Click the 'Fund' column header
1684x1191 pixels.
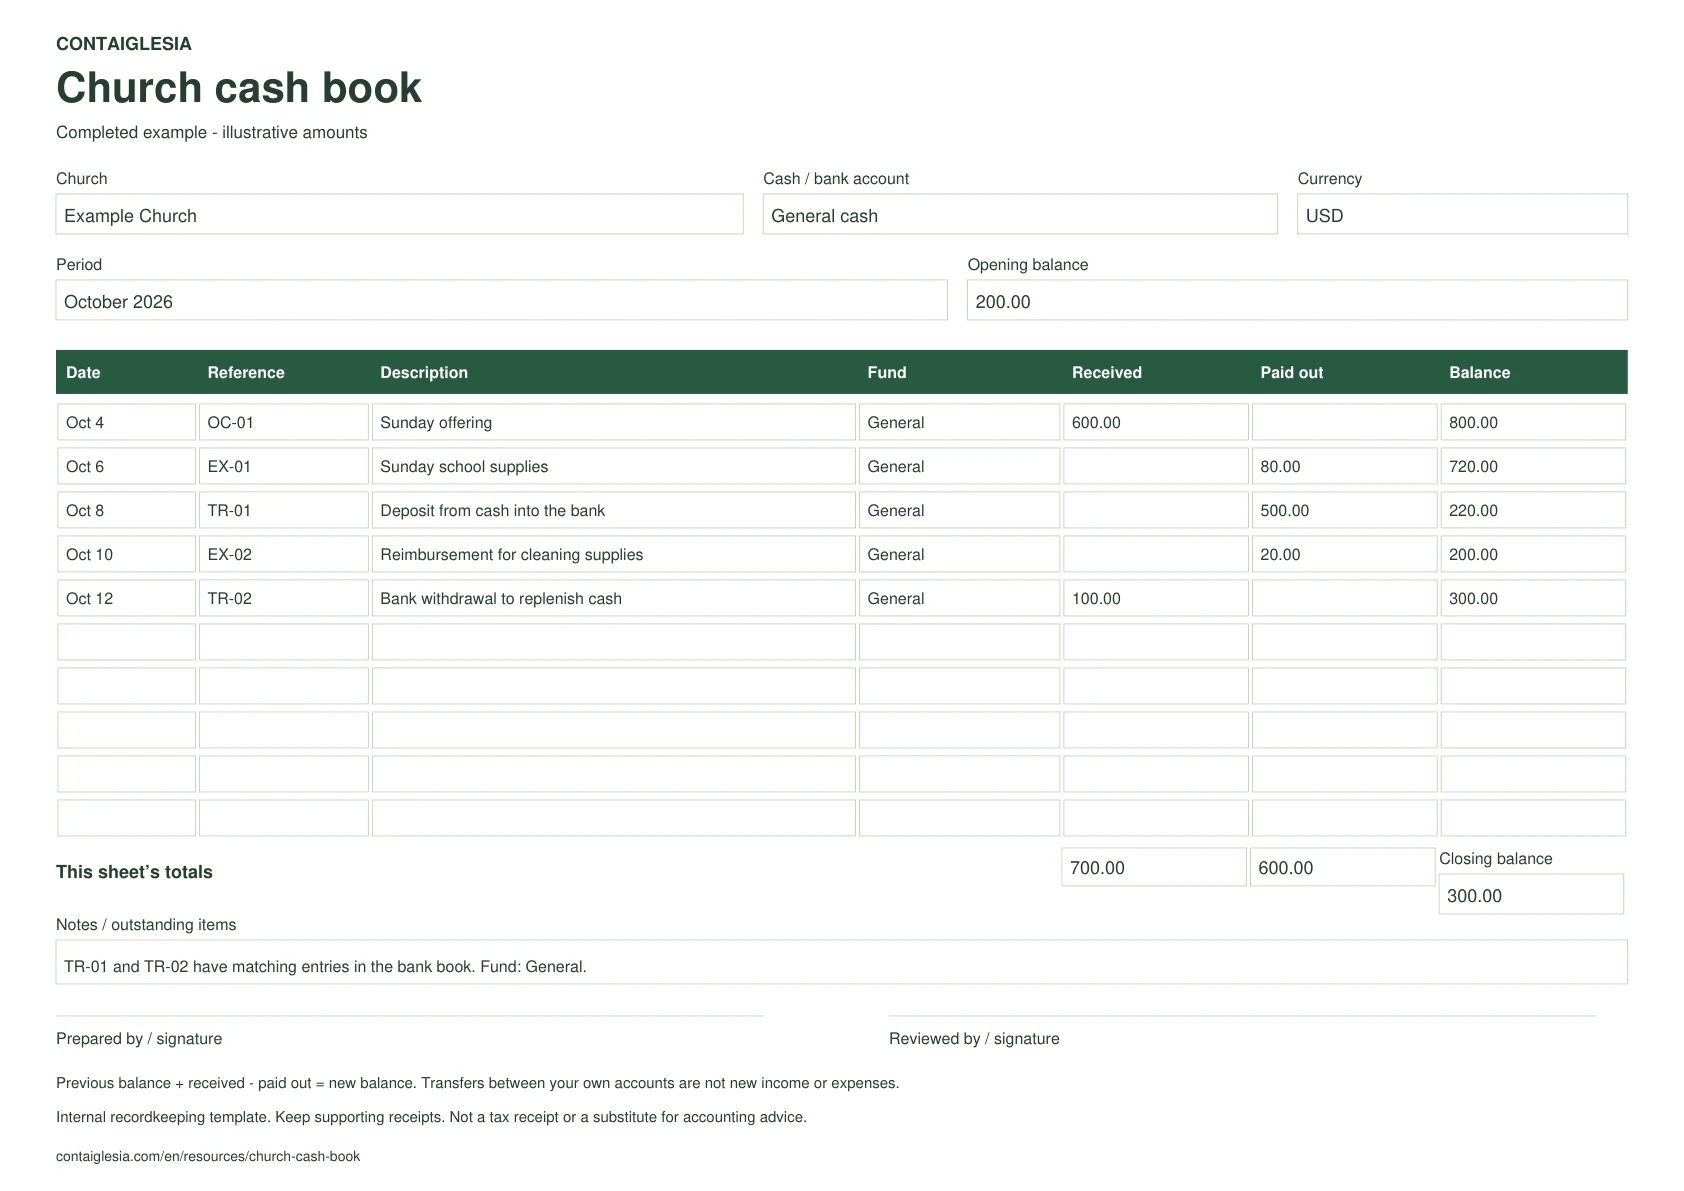pyautogui.click(x=887, y=373)
